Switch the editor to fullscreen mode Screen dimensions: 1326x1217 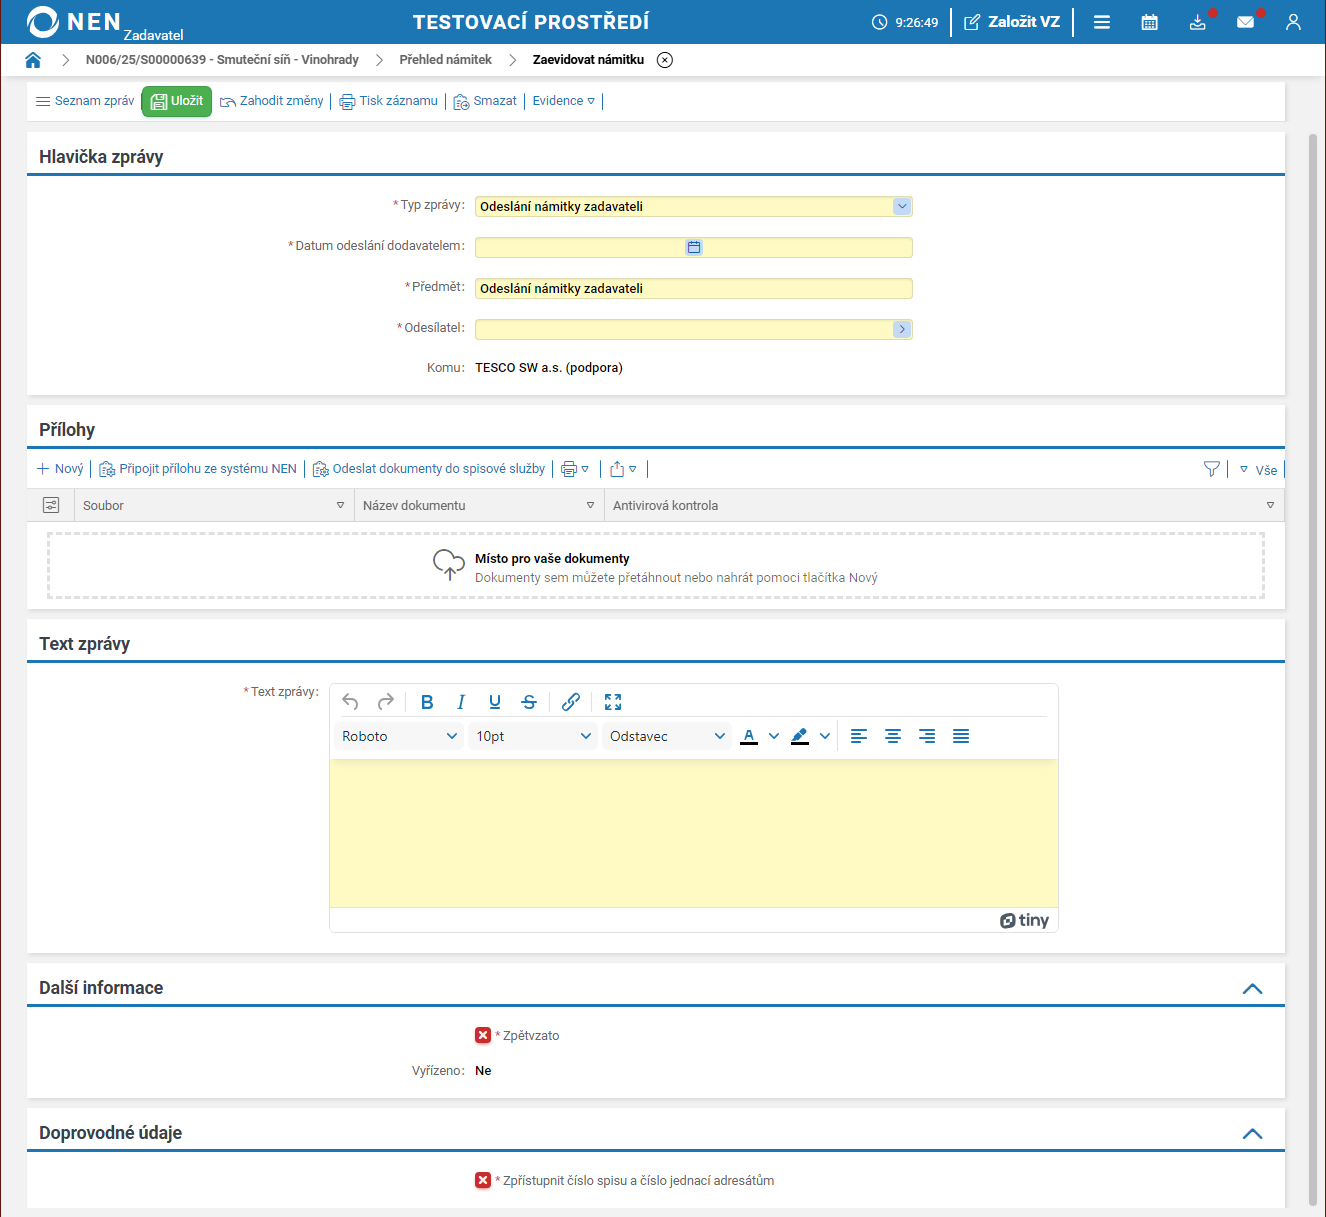613,702
